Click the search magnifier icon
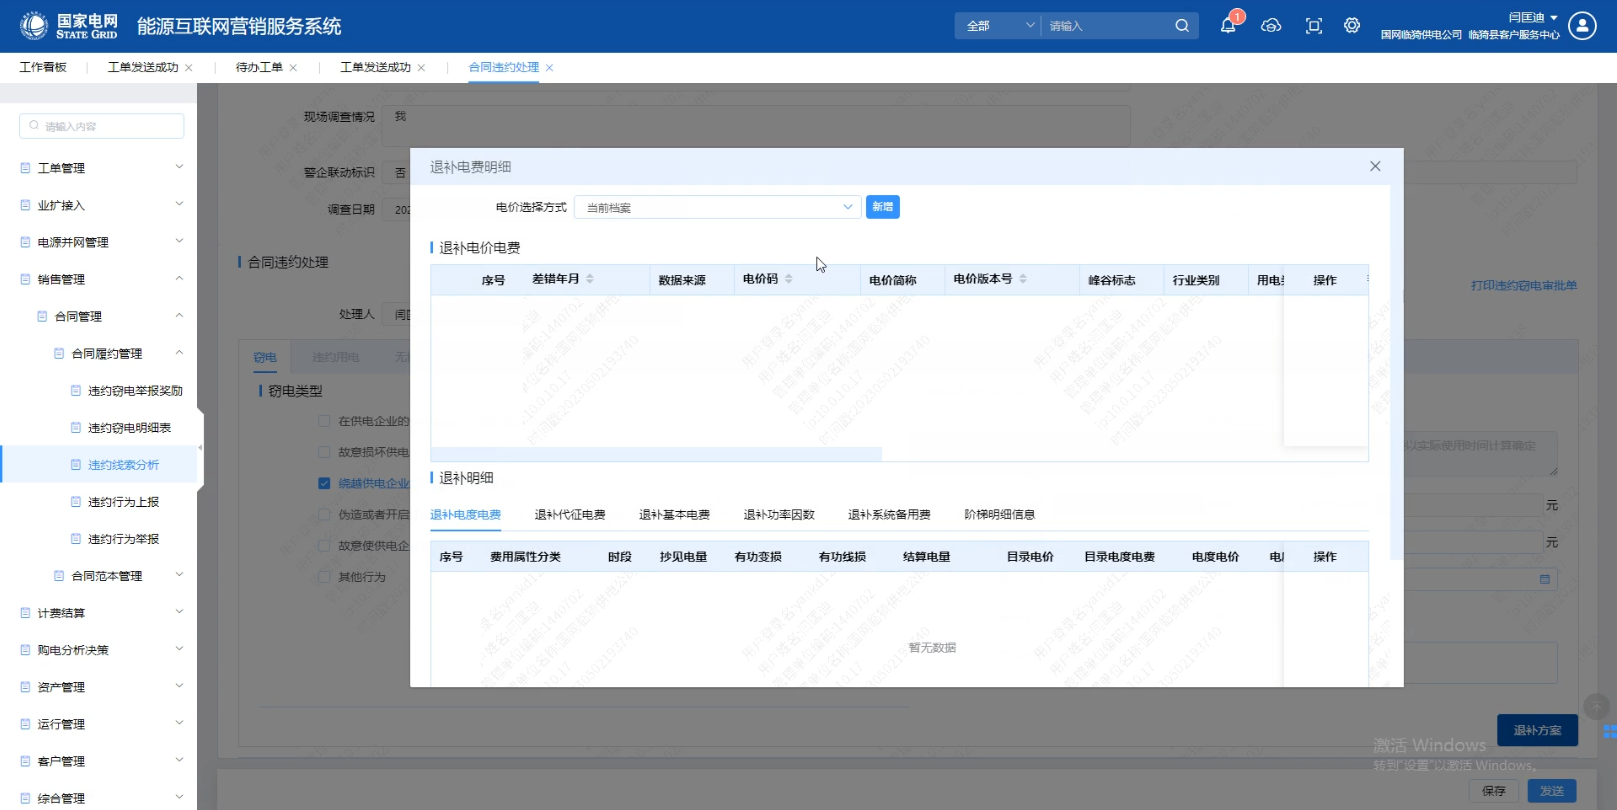The image size is (1617, 810). [1182, 26]
